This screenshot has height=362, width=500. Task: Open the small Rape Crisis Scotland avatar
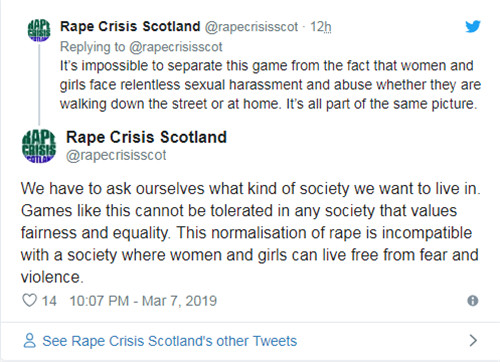coord(39,30)
